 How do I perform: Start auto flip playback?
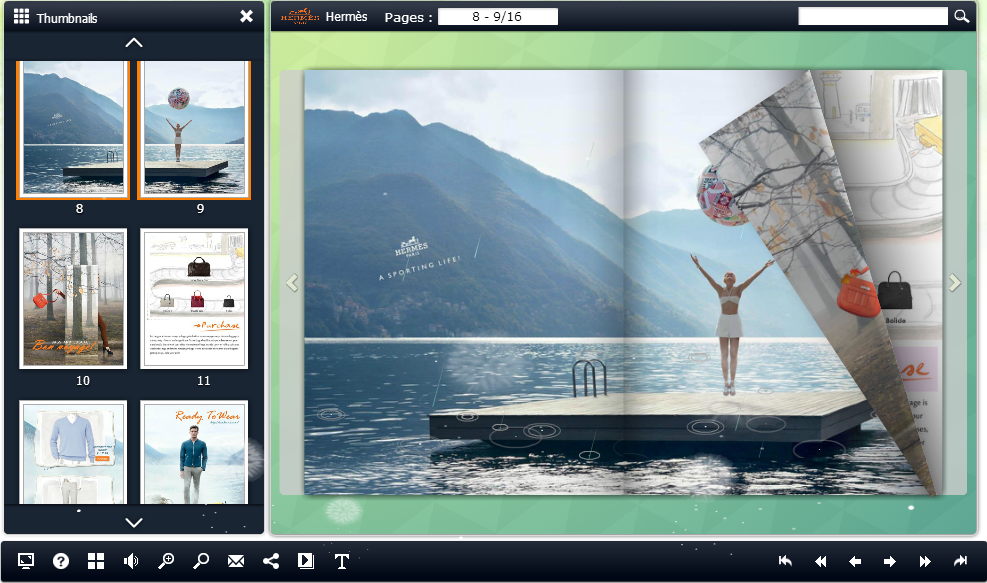(306, 561)
